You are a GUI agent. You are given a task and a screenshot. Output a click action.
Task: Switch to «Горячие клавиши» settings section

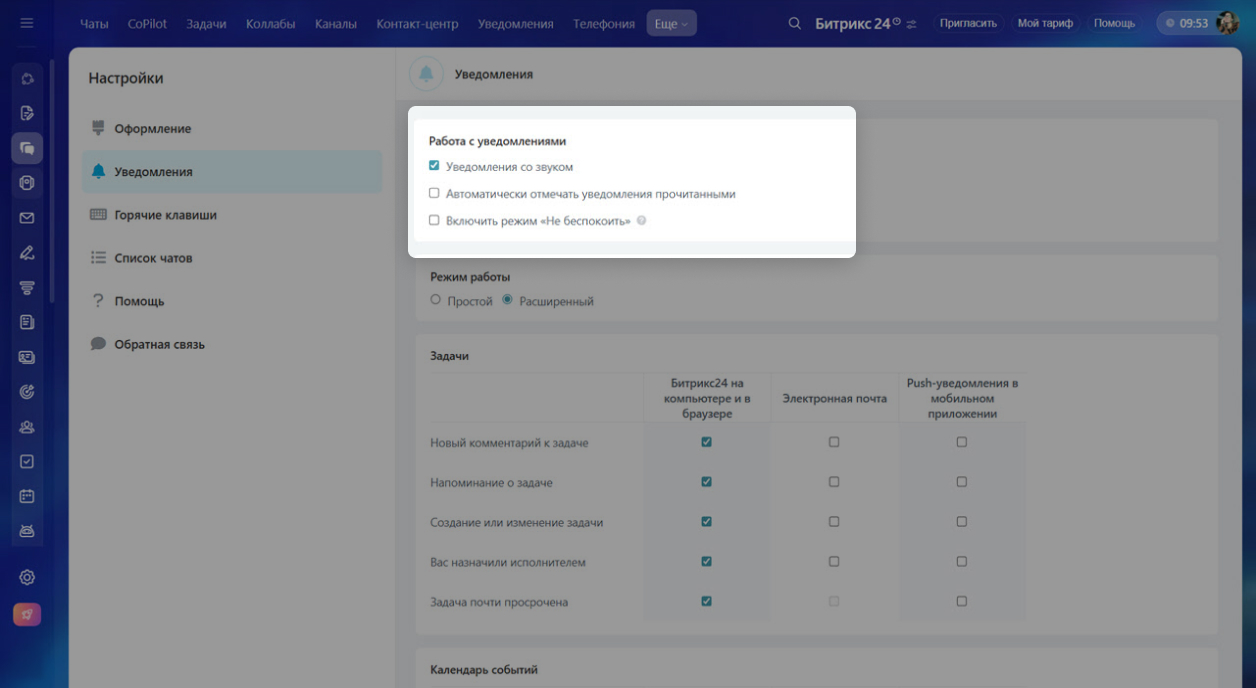point(165,215)
